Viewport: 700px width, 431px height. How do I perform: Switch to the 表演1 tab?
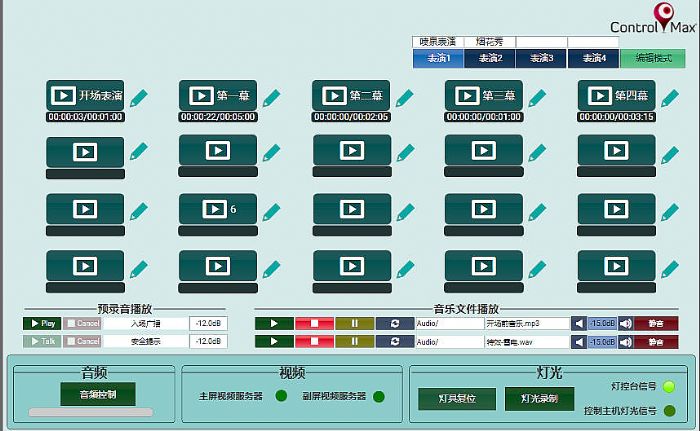coord(438,59)
